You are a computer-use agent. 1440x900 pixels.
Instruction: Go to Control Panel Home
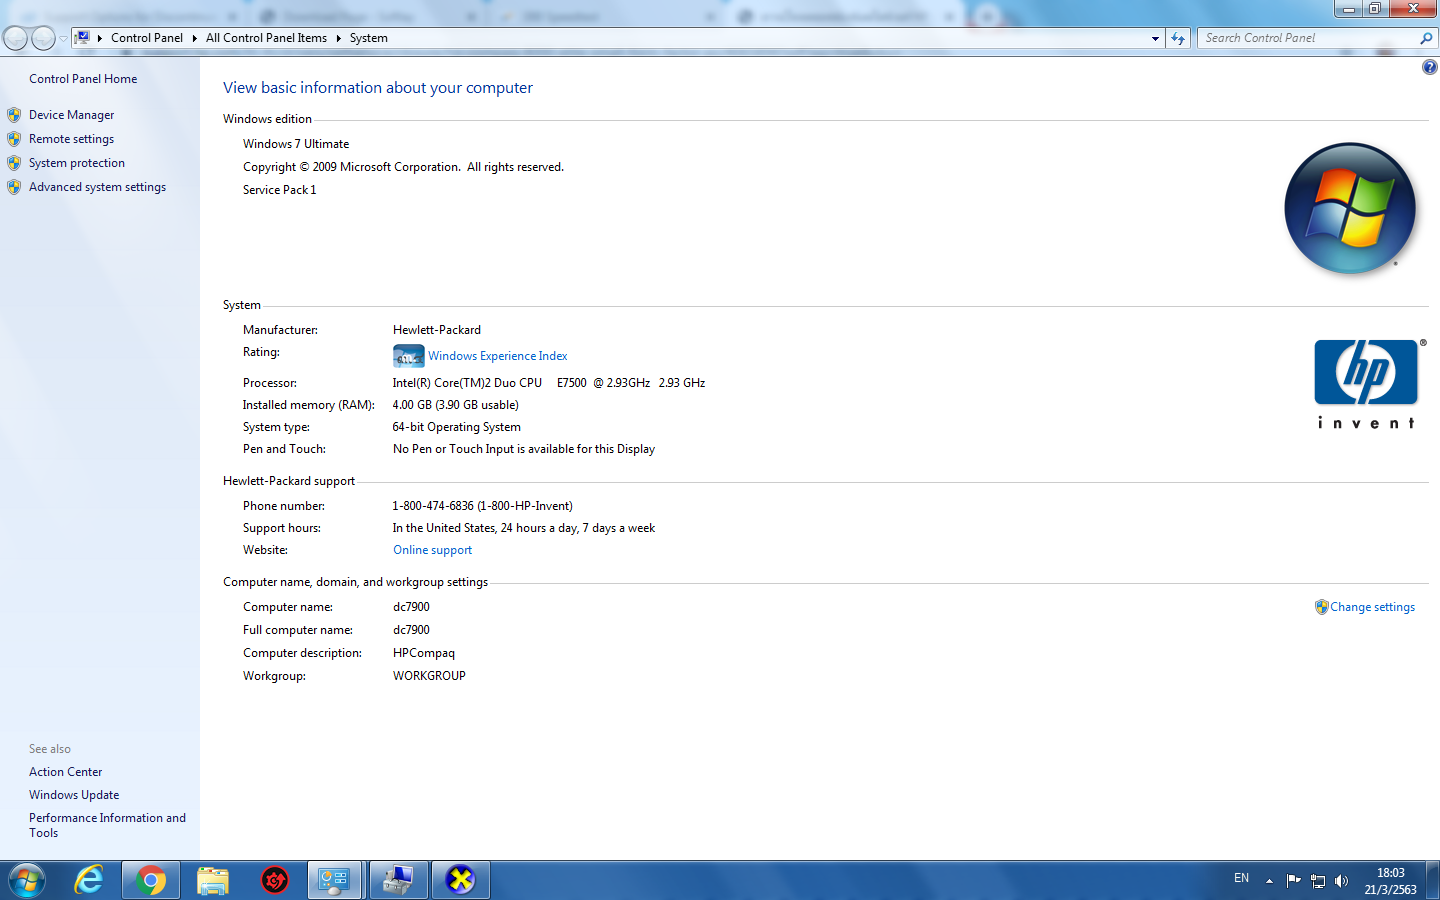click(x=83, y=79)
